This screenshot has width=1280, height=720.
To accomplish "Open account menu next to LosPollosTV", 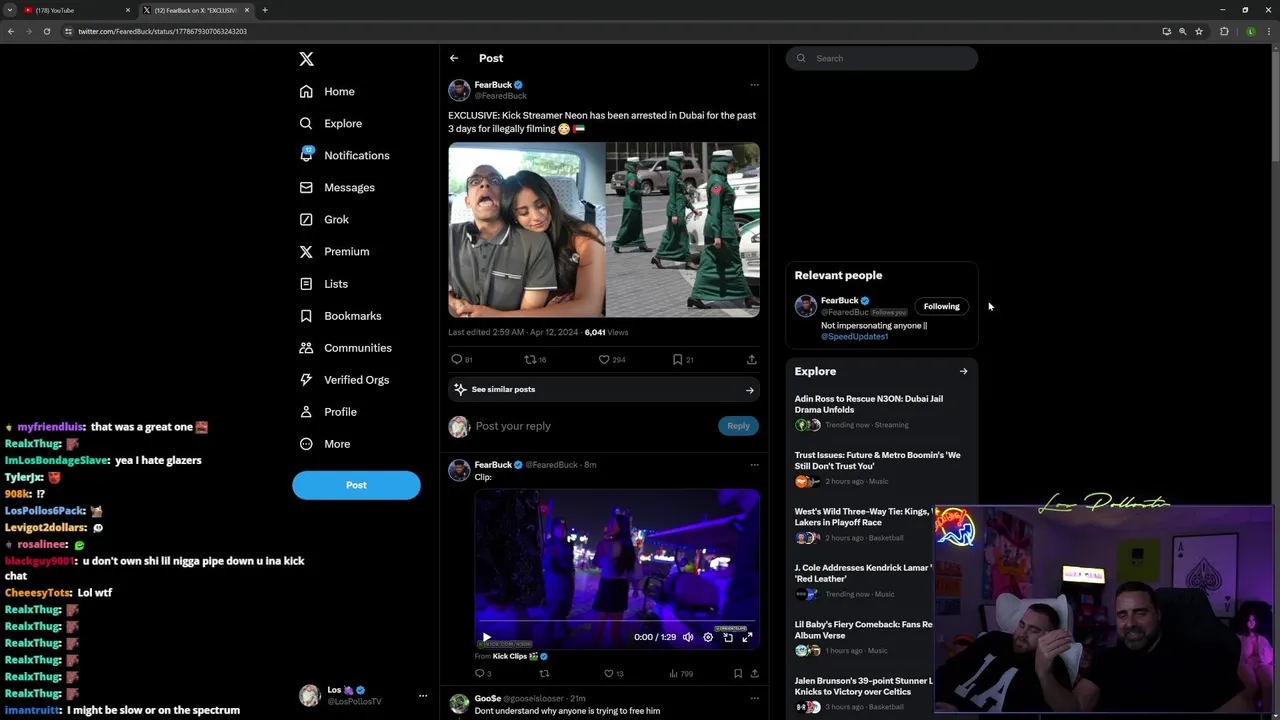I will pos(423,695).
